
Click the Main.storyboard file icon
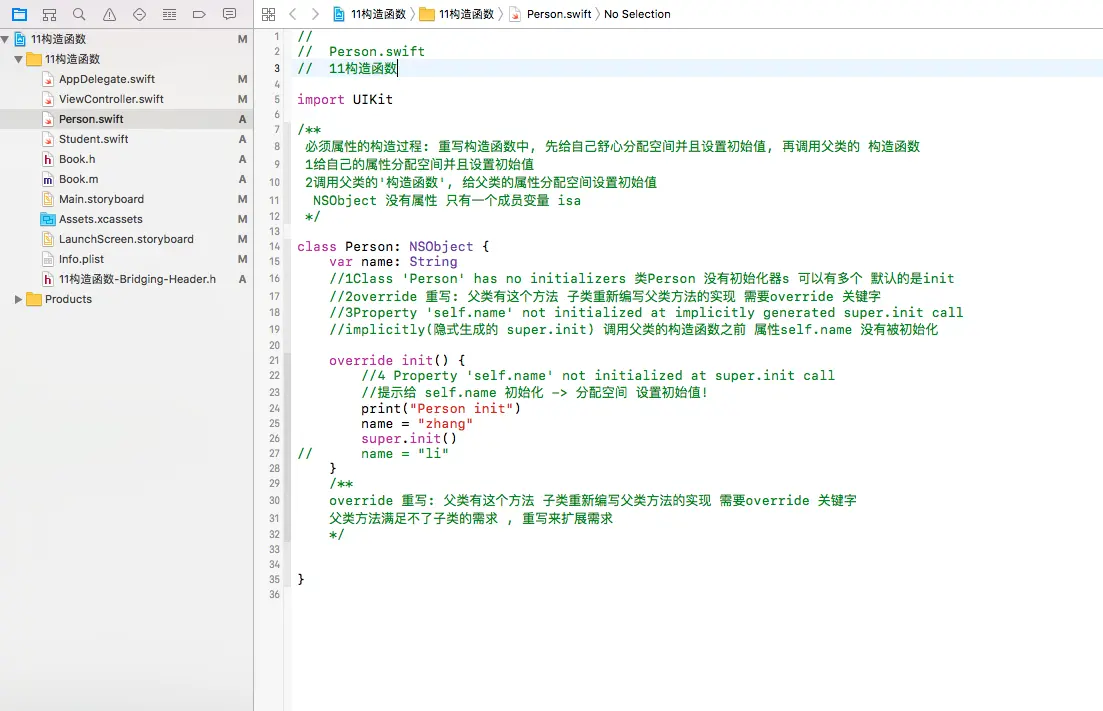click(48, 199)
